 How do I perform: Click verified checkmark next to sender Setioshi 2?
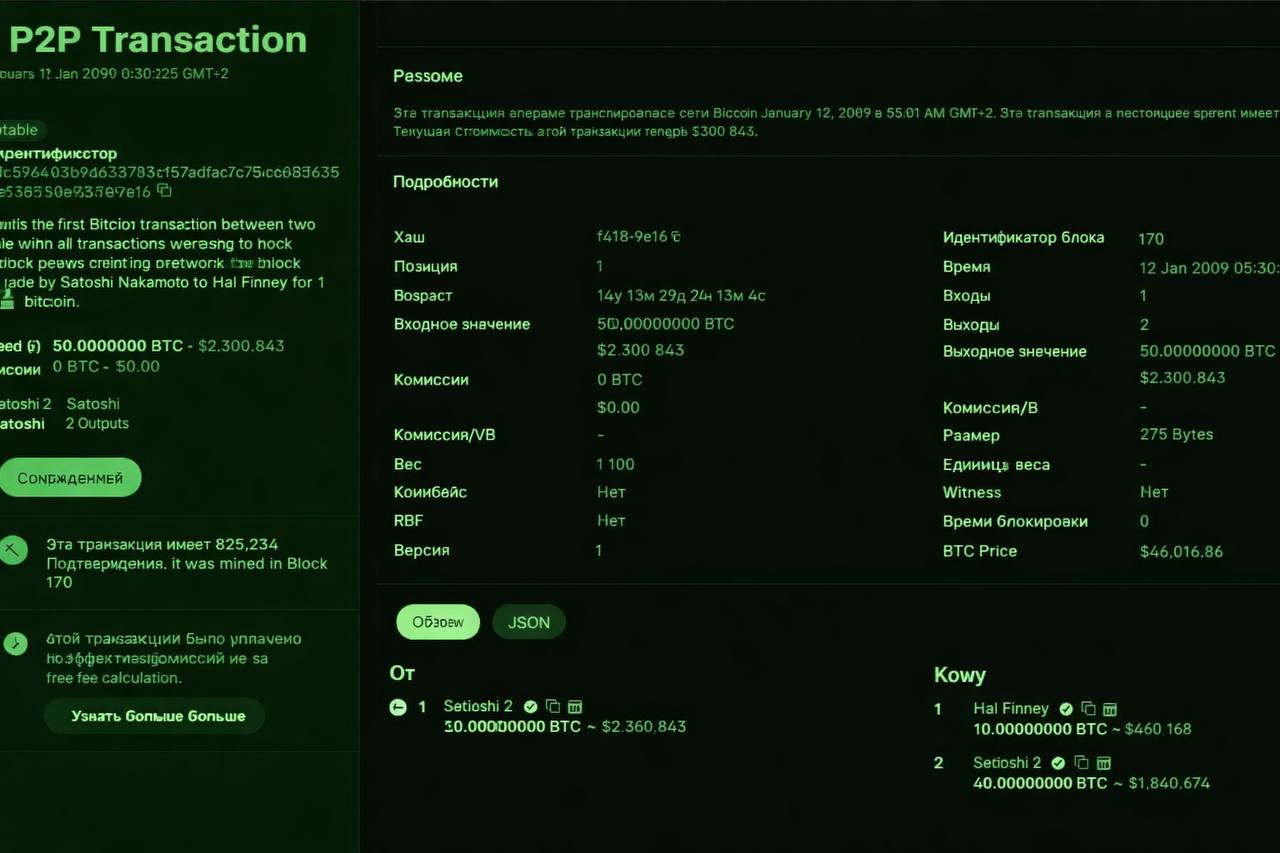coord(531,707)
